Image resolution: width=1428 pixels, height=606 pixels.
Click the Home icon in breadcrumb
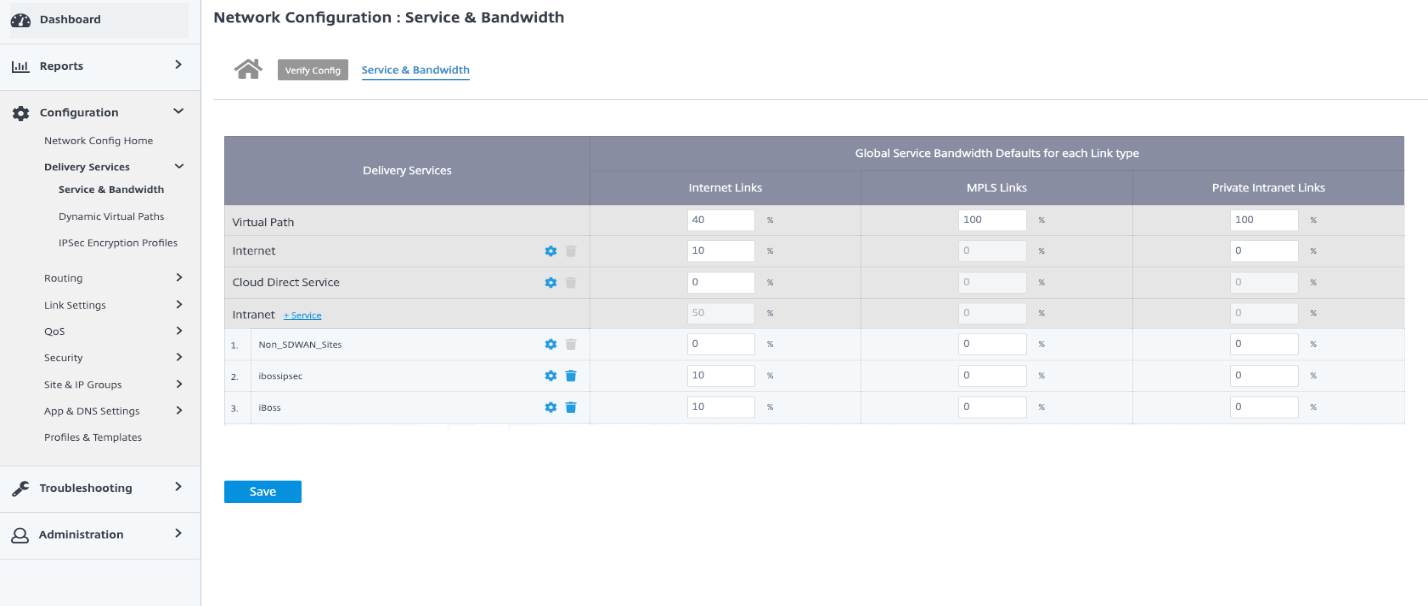coord(248,69)
